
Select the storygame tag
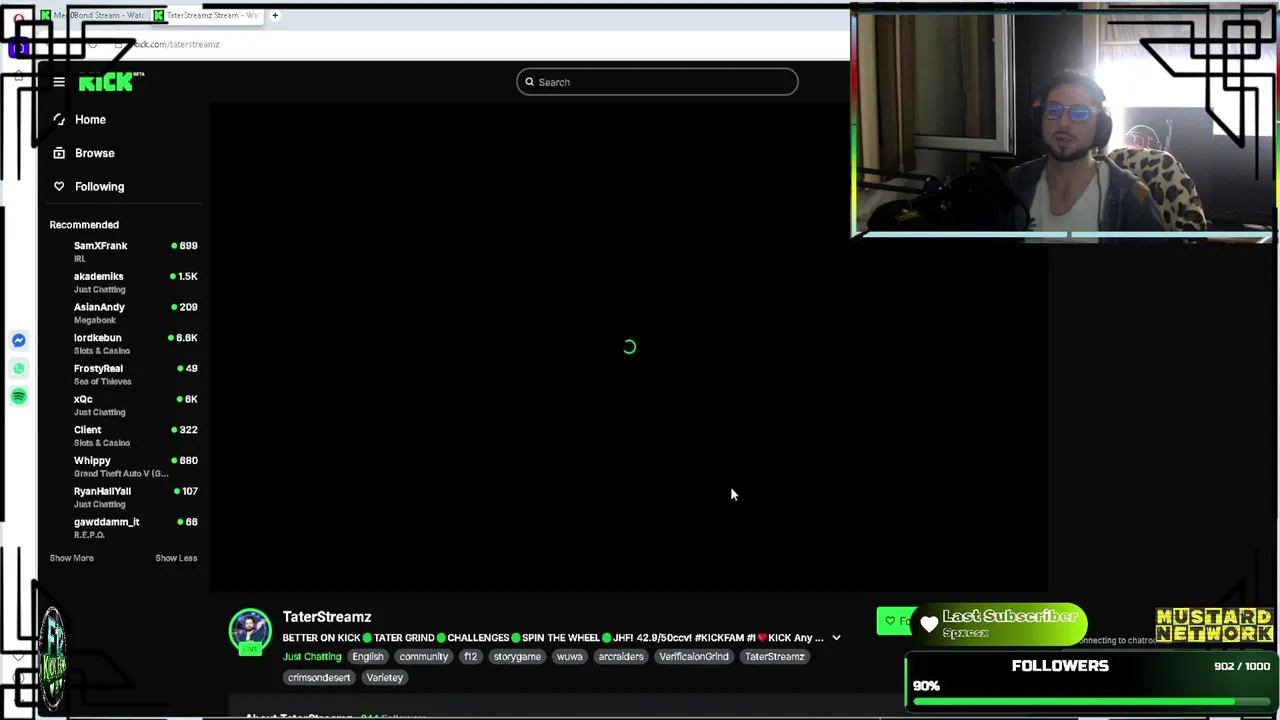[x=517, y=657]
